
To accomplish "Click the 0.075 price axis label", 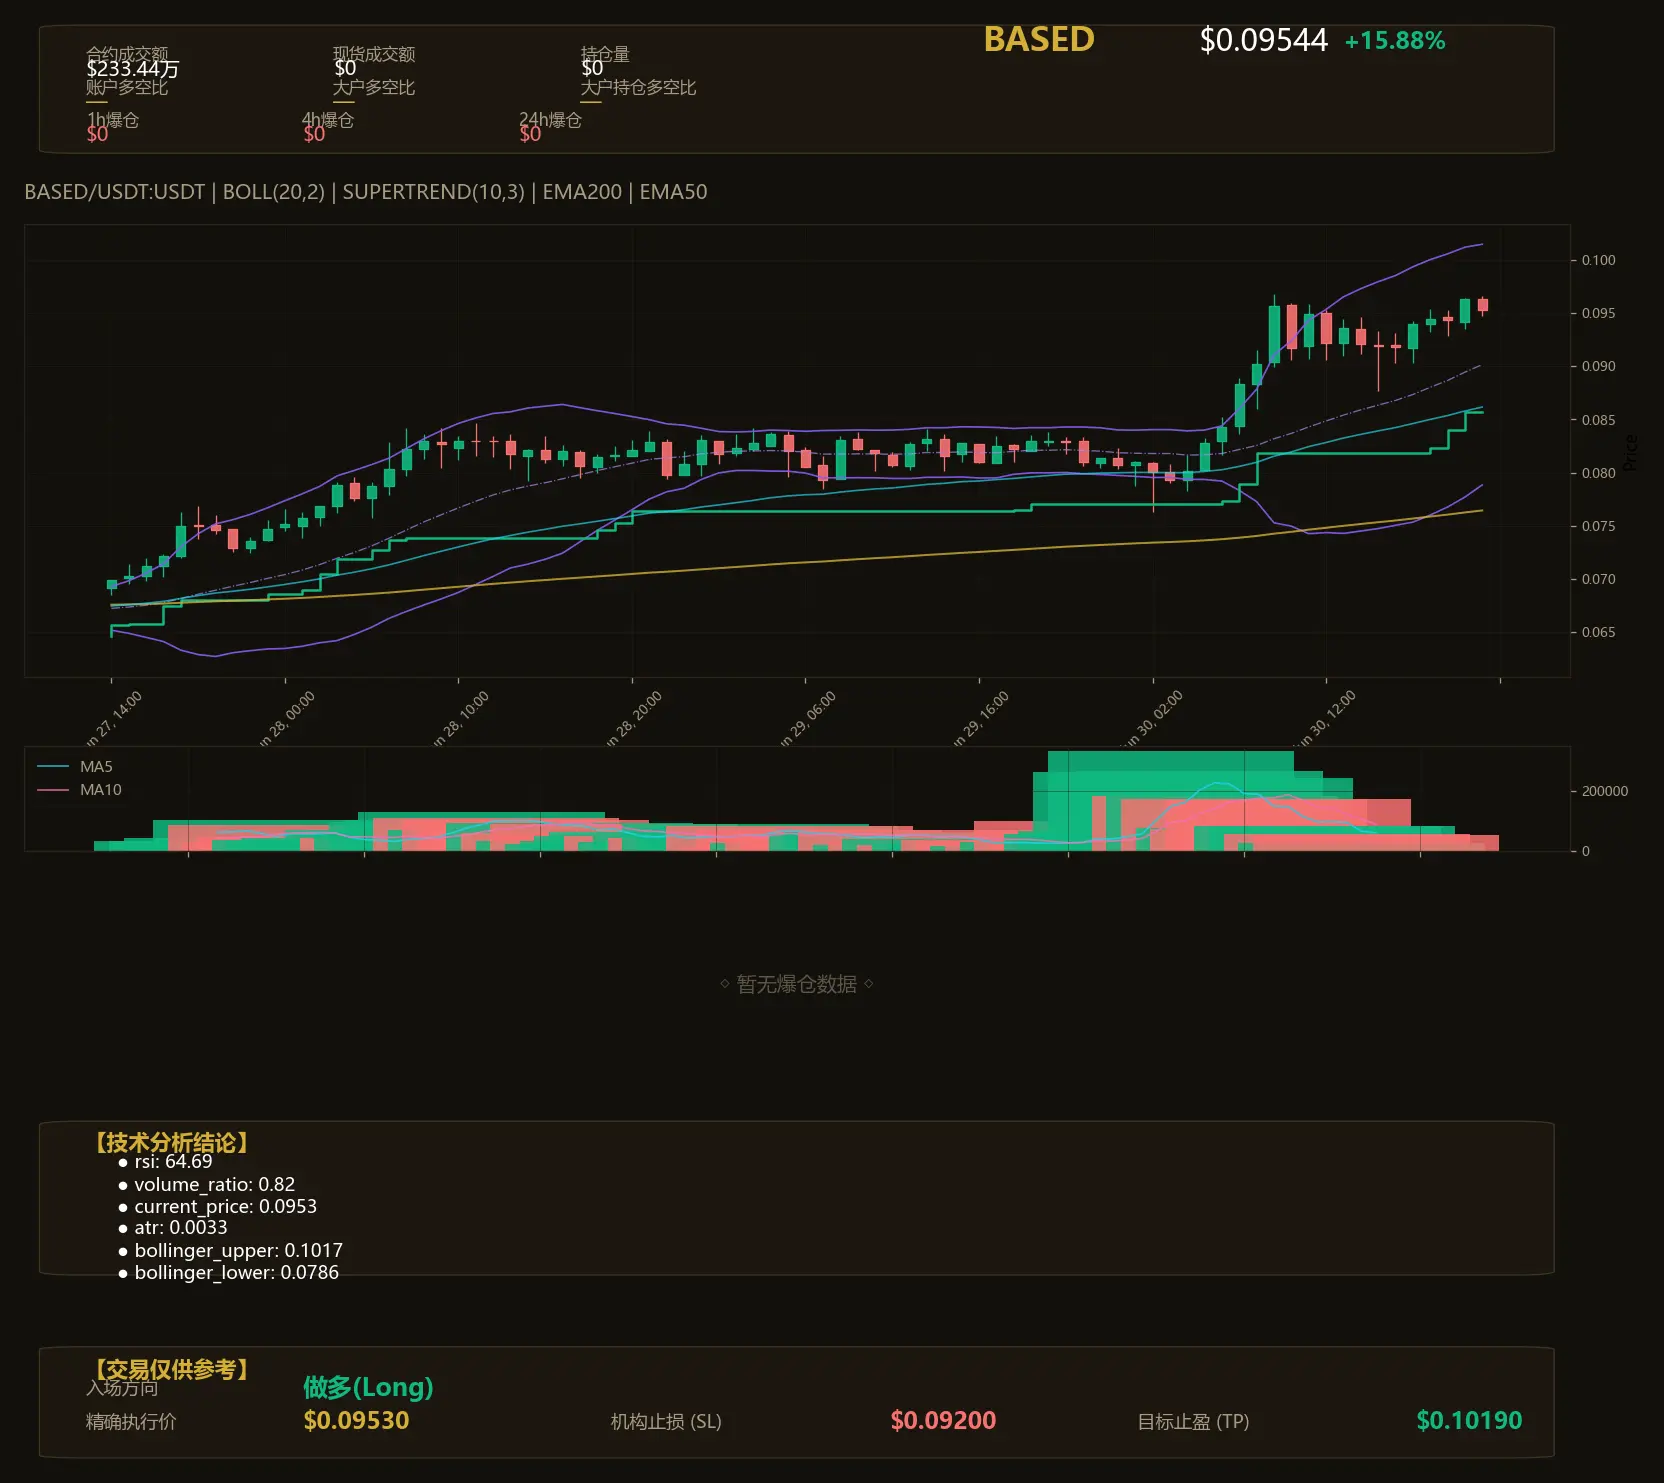I will click(x=1598, y=526).
